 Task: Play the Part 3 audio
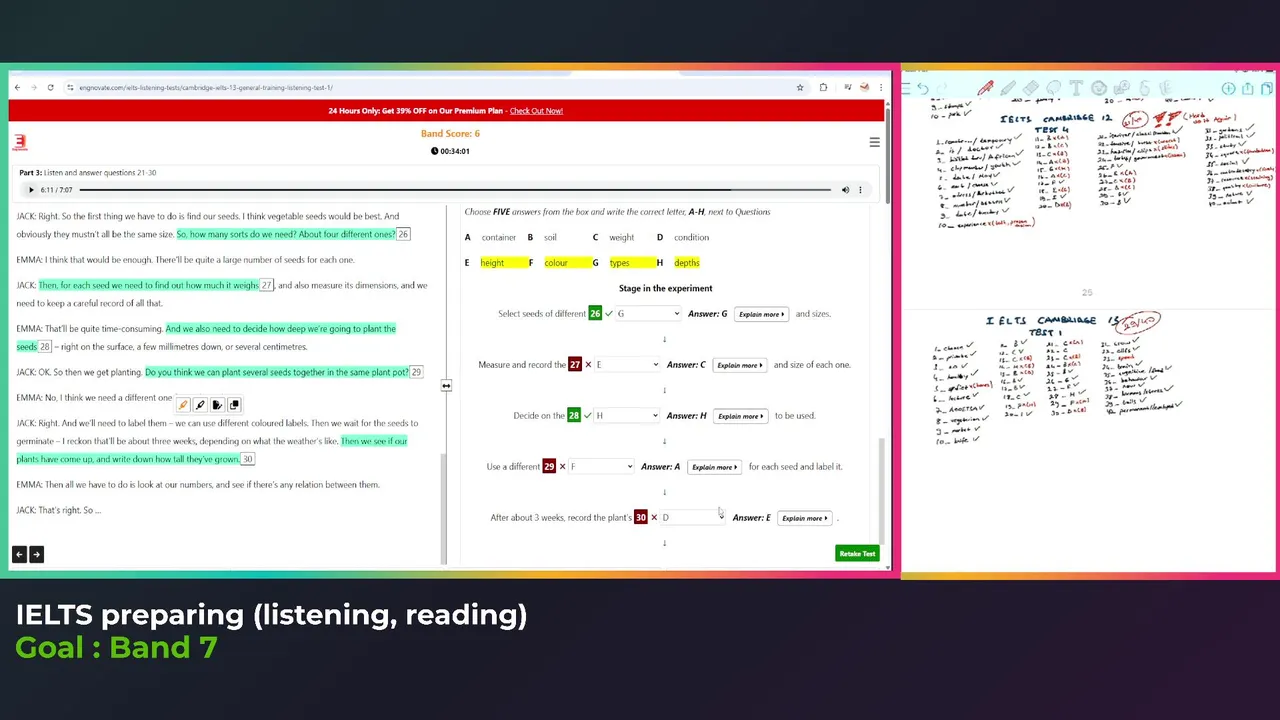pyautogui.click(x=31, y=190)
